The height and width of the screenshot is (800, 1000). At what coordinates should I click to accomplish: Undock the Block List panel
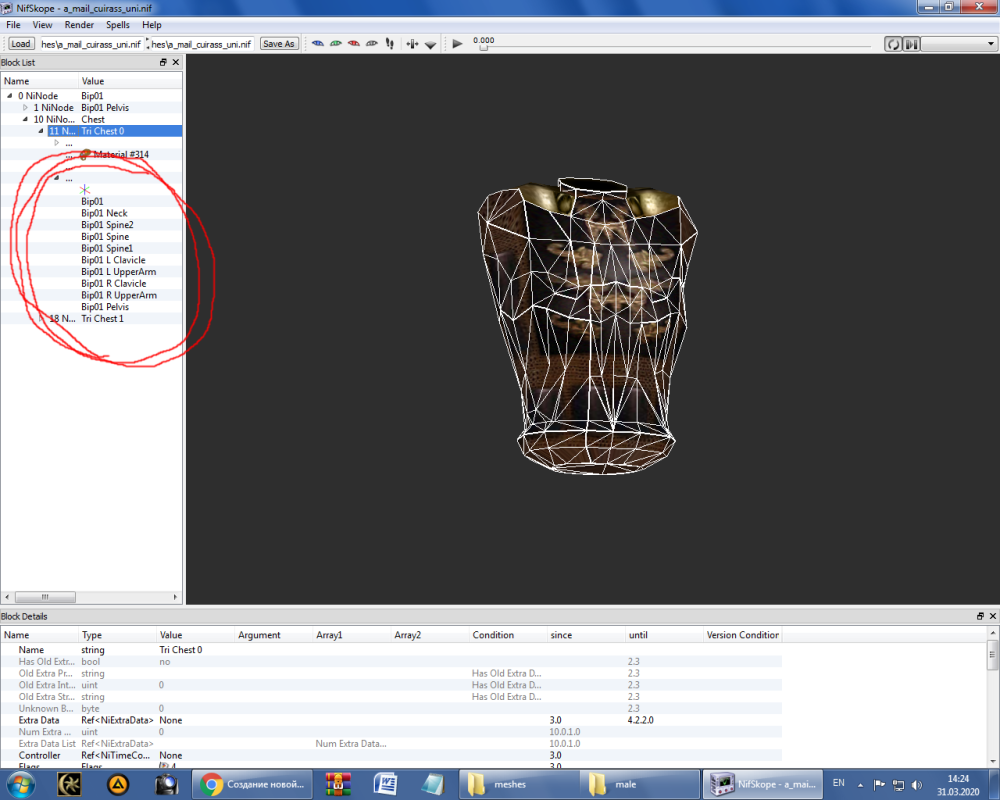pos(163,62)
